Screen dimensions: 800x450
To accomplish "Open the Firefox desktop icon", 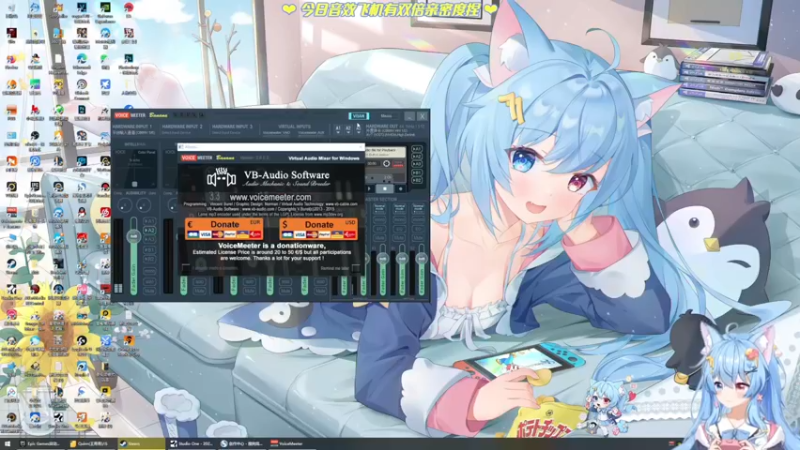I will tap(11, 62).
